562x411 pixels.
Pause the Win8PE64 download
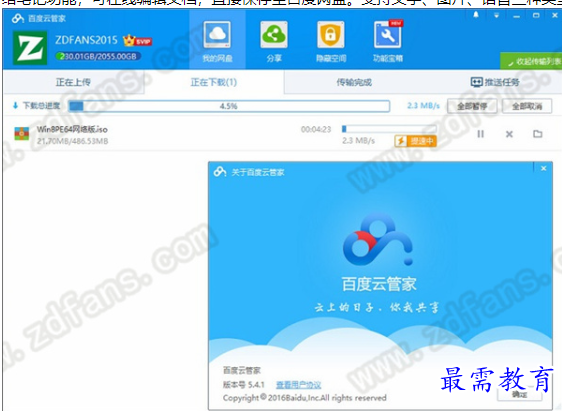tap(481, 134)
